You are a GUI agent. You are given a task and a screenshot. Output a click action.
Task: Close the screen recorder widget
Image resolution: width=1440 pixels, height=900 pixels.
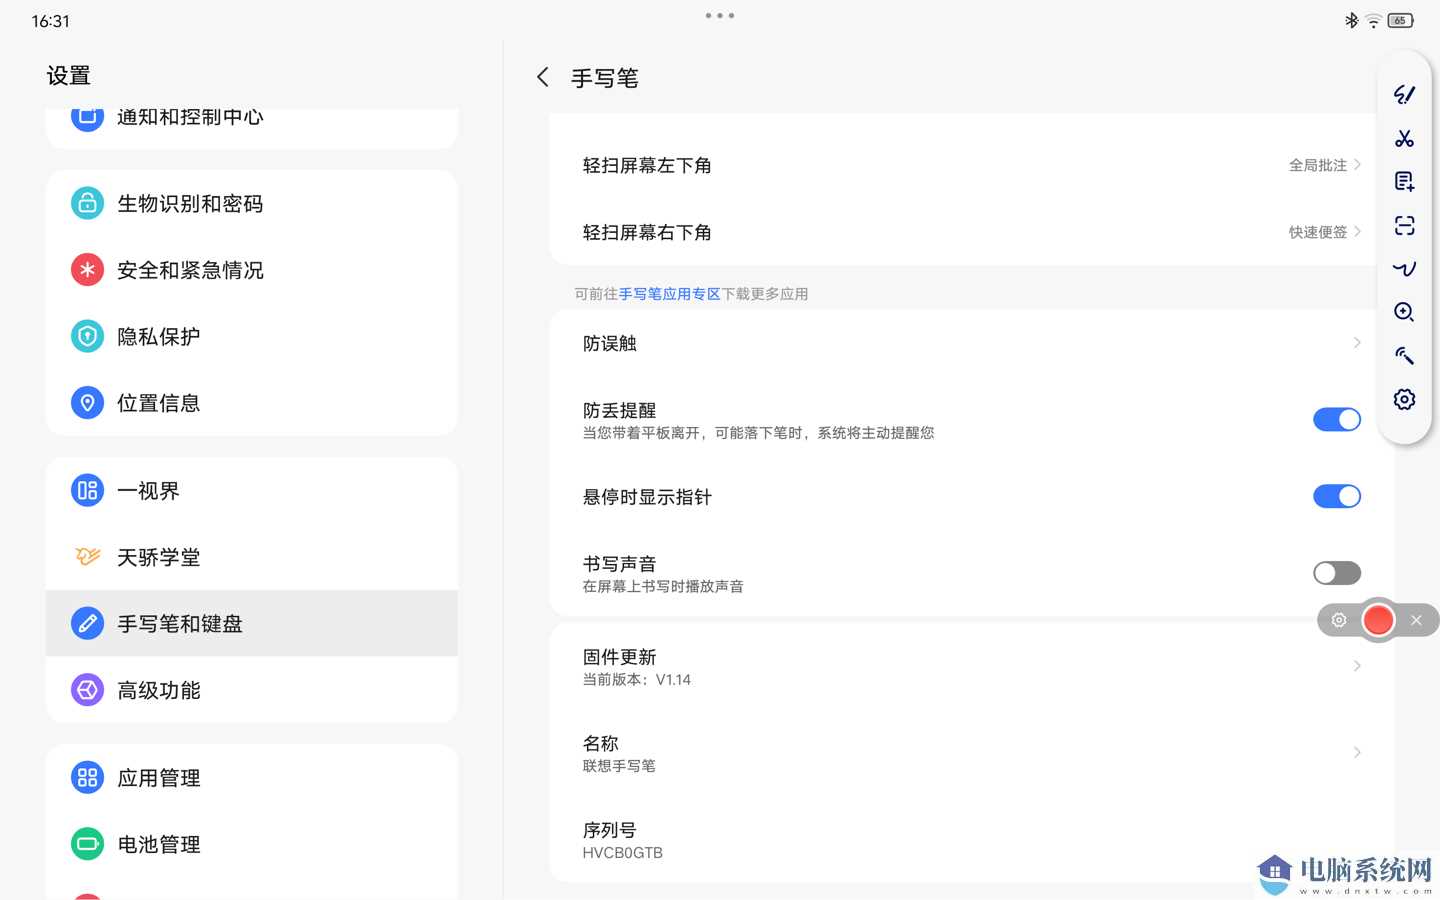point(1416,620)
